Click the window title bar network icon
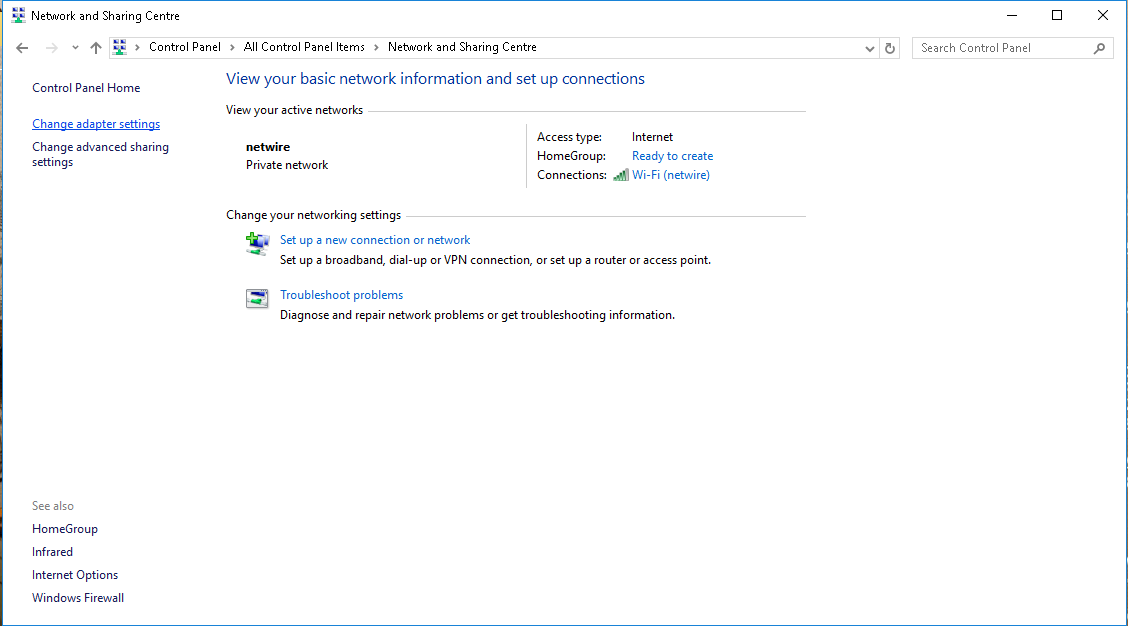The image size is (1128, 628). coord(18,15)
